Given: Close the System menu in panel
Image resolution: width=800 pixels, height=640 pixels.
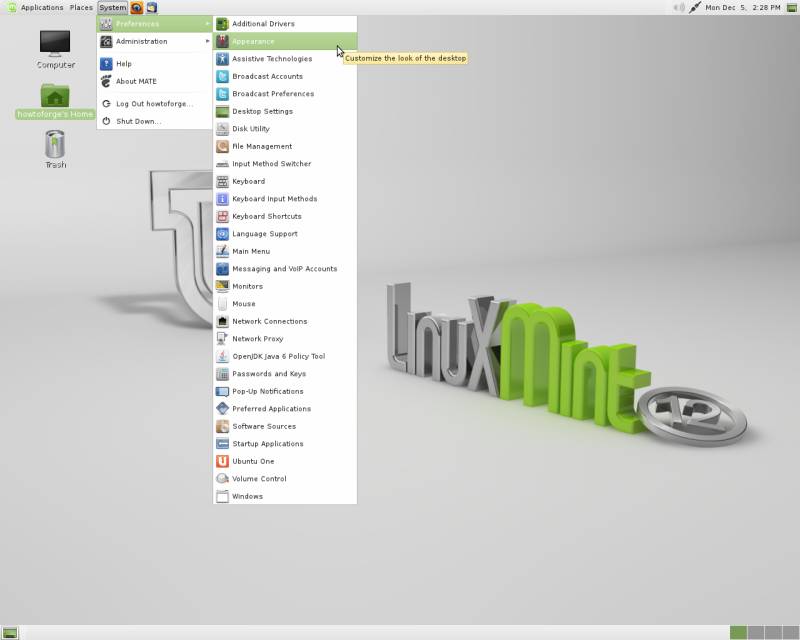Looking at the screenshot, I should 112,8.
